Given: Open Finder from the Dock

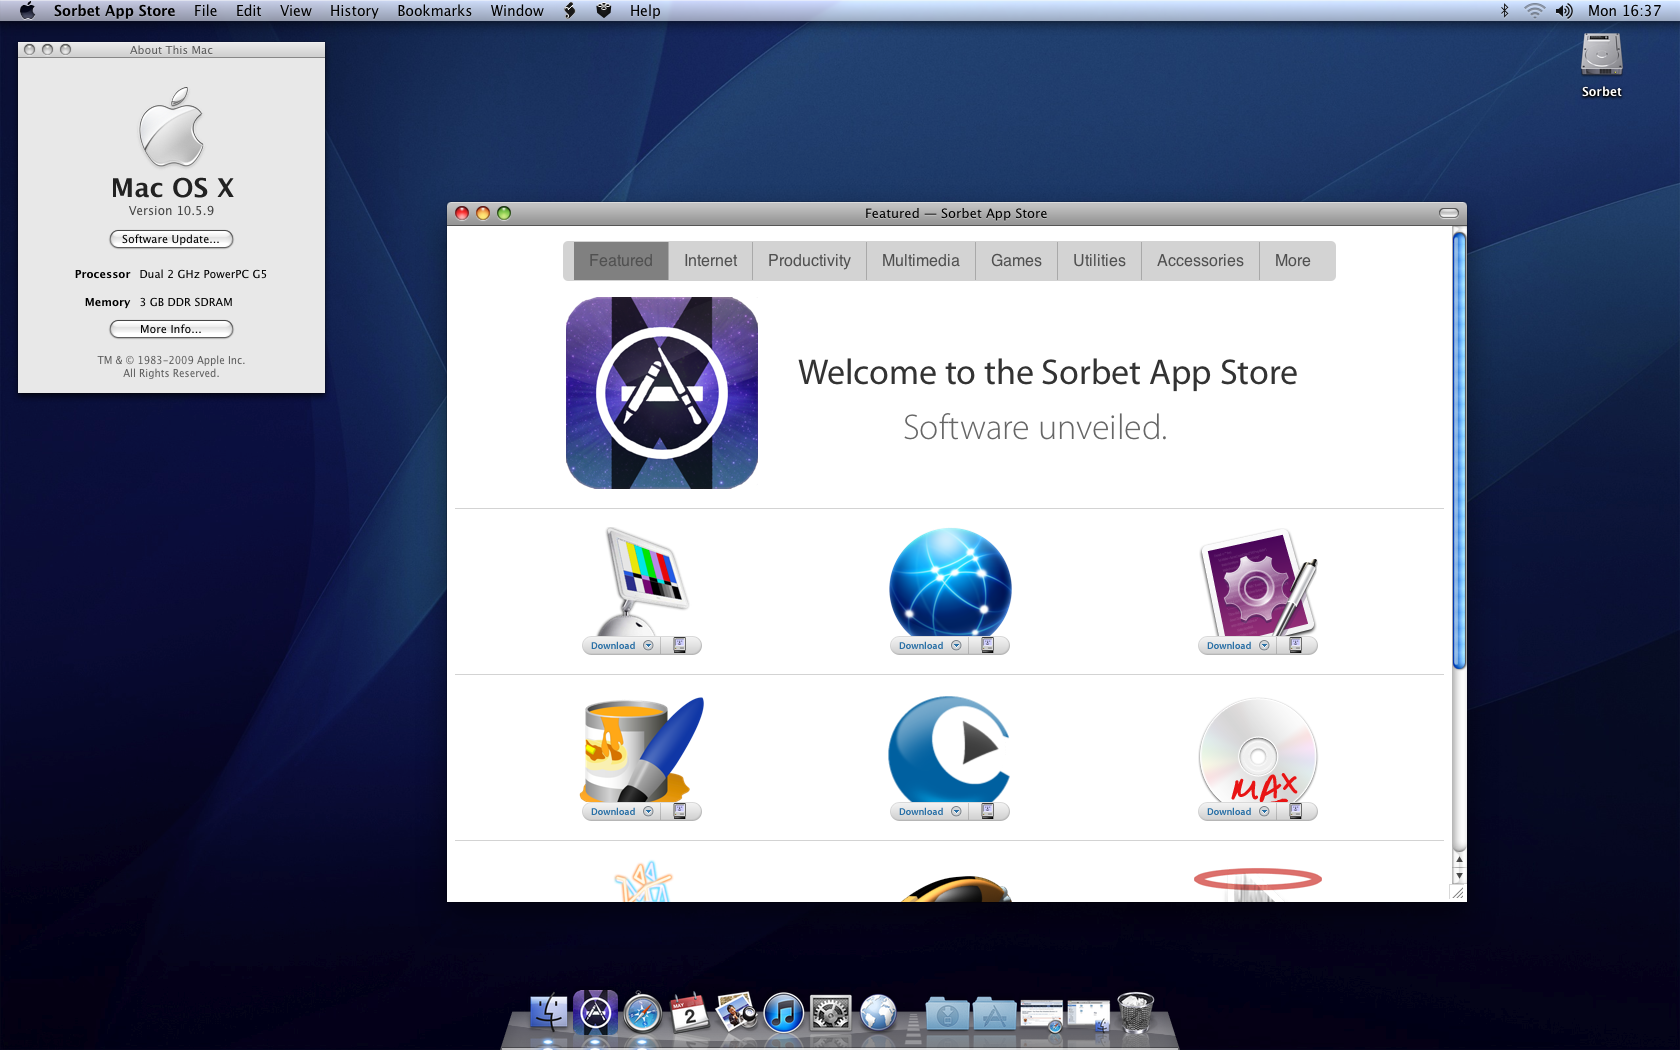Looking at the screenshot, I should (x=548, y=1013).
